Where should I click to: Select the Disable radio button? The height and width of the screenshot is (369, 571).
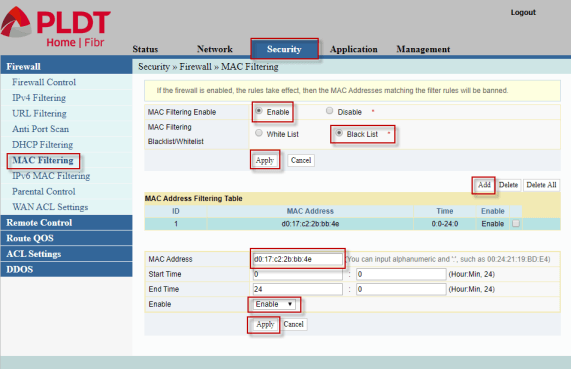click(329, 110)
